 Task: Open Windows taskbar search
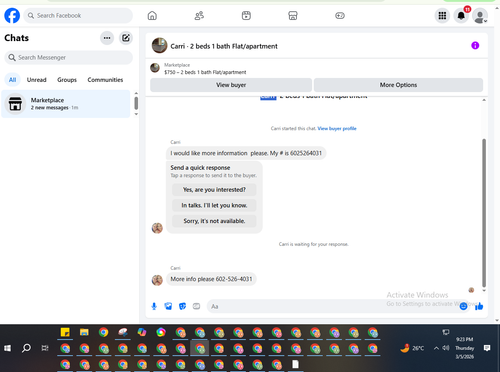click(26, 348)
